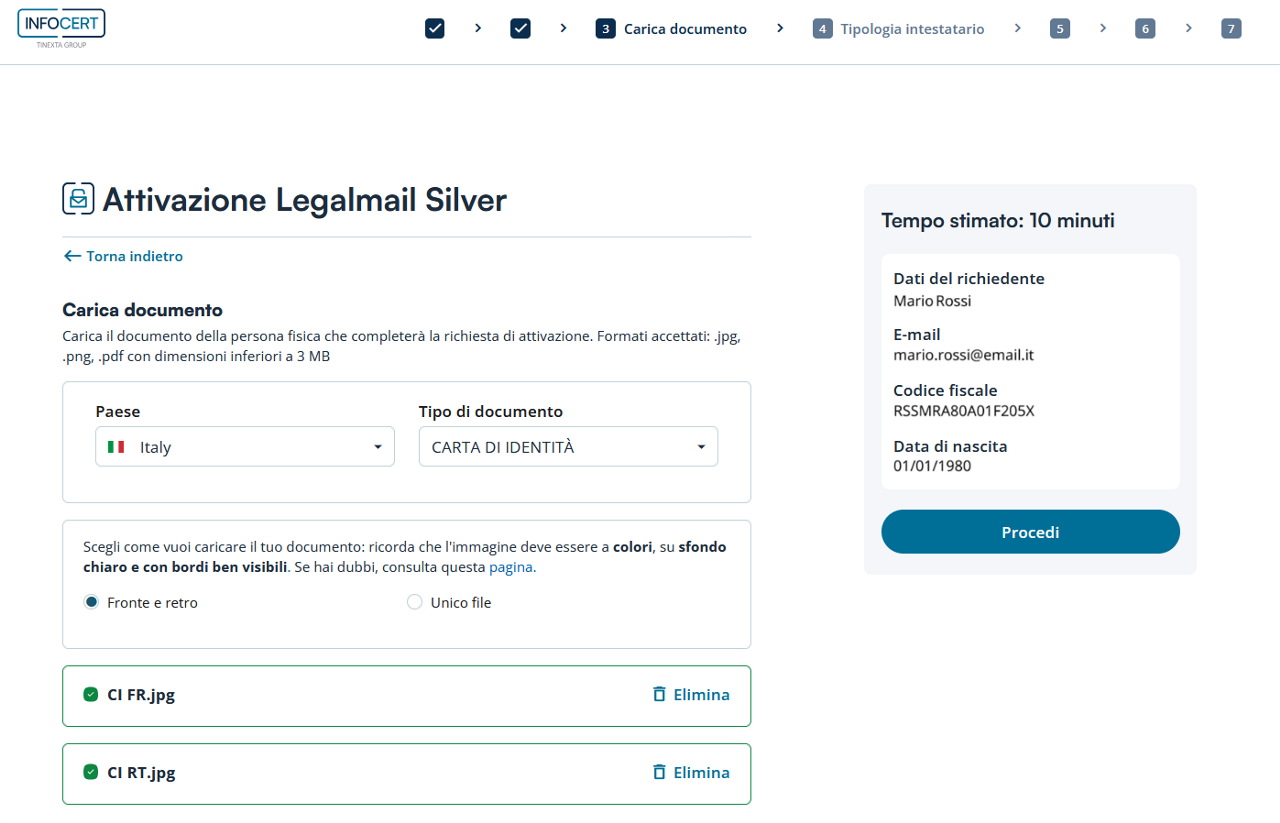Click green check icon next to CI FR.jpg
Viewport: 1280px width, 823px height.
[x=91, y=694]
